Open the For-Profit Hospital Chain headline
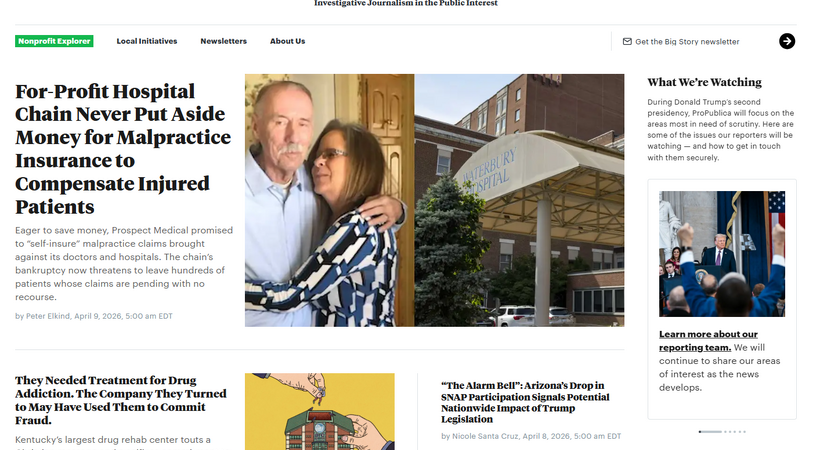Viewport: 820px width, 450px height. tap(123, 149)
